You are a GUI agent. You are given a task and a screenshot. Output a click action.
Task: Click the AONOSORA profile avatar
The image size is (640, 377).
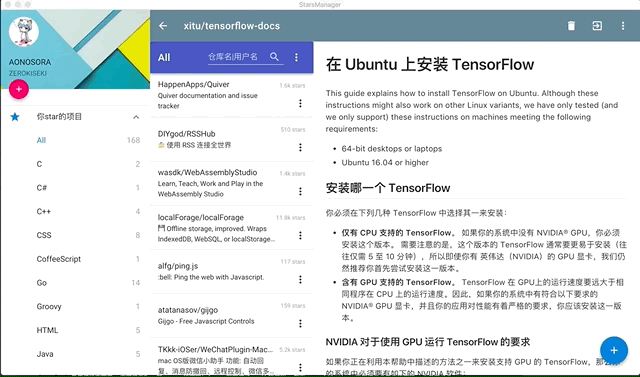tap(24, 32)
